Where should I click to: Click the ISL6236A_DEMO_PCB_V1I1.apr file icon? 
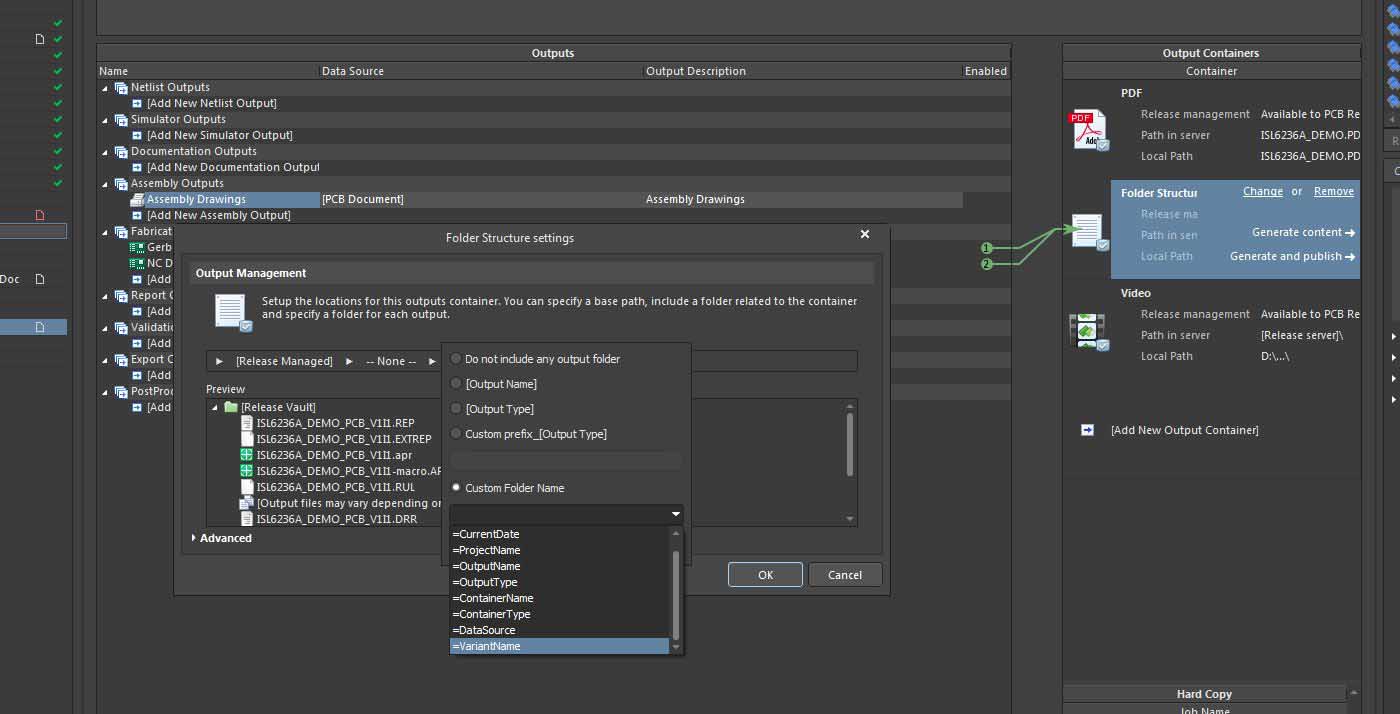[x=246, y=455]
